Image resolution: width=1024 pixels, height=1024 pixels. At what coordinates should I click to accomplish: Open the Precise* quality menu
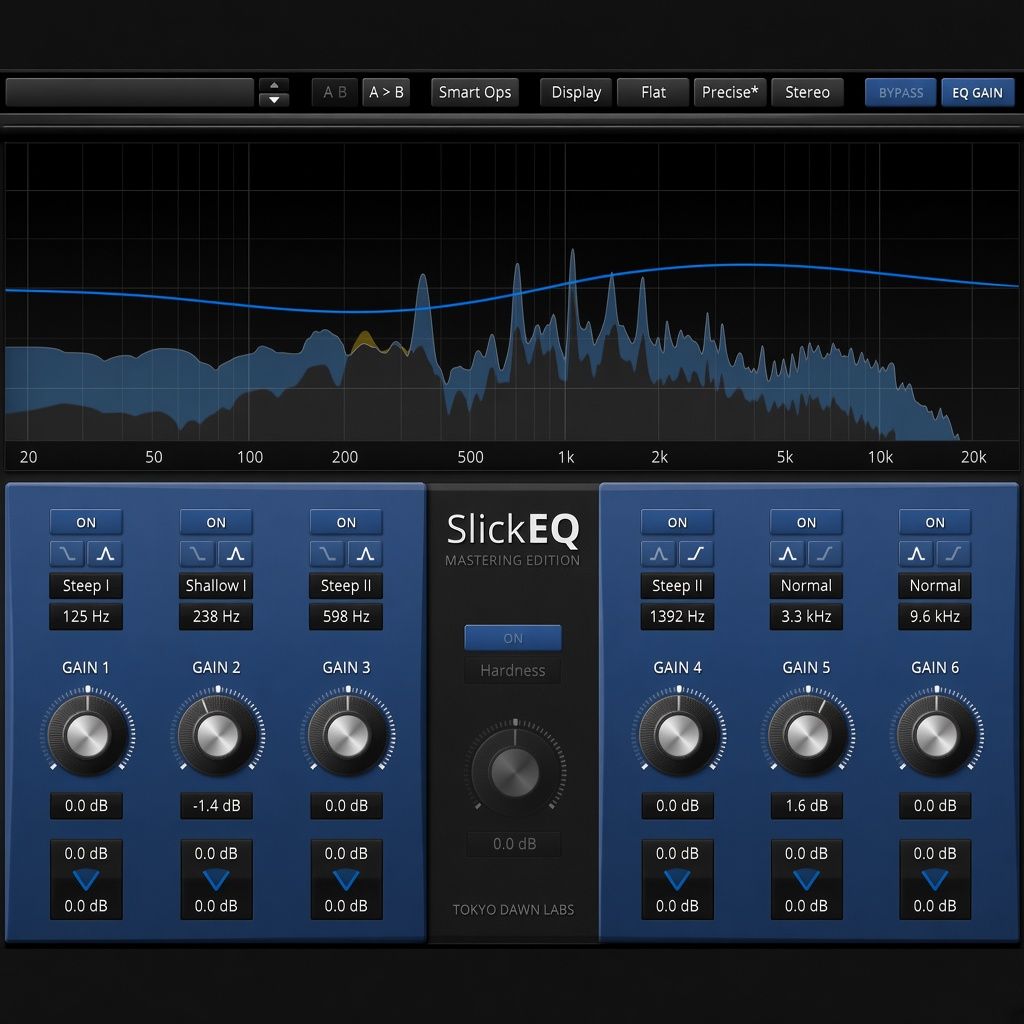[x=730, y=93]
